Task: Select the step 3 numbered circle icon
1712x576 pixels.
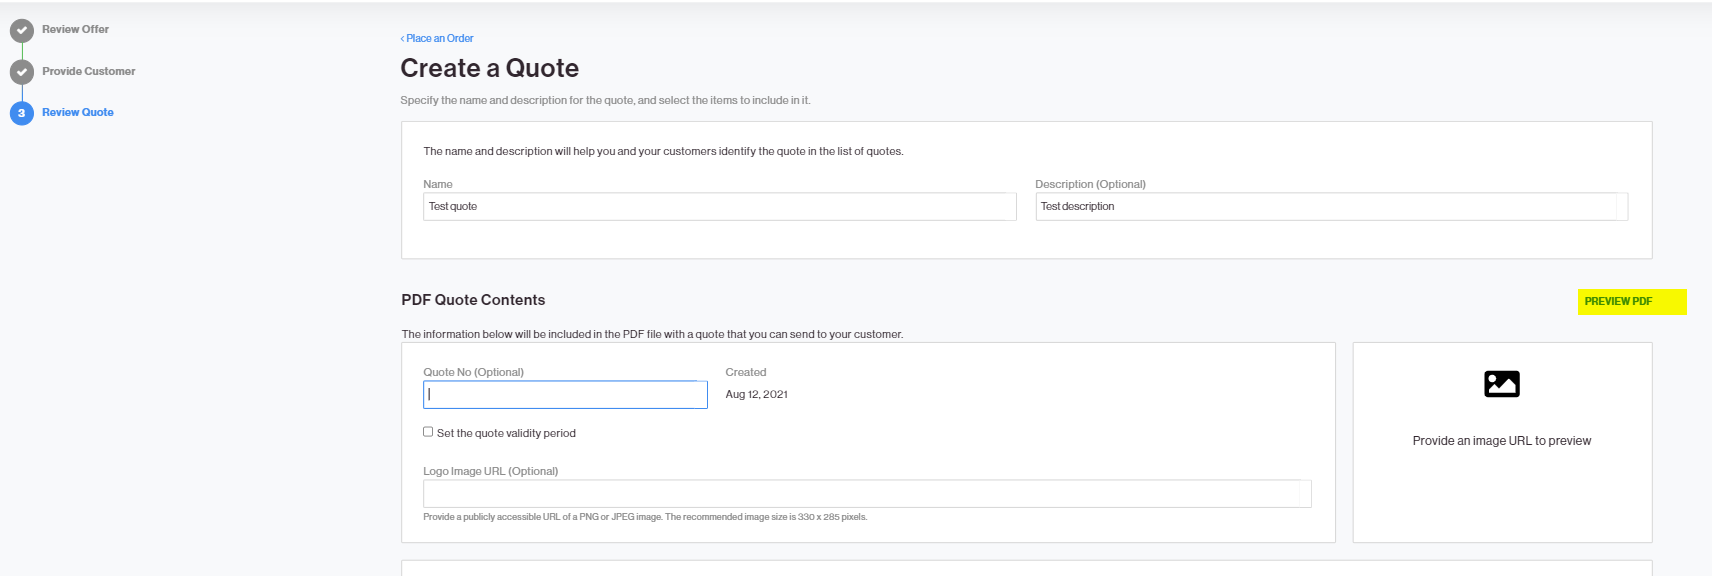Action: [22, 113]
